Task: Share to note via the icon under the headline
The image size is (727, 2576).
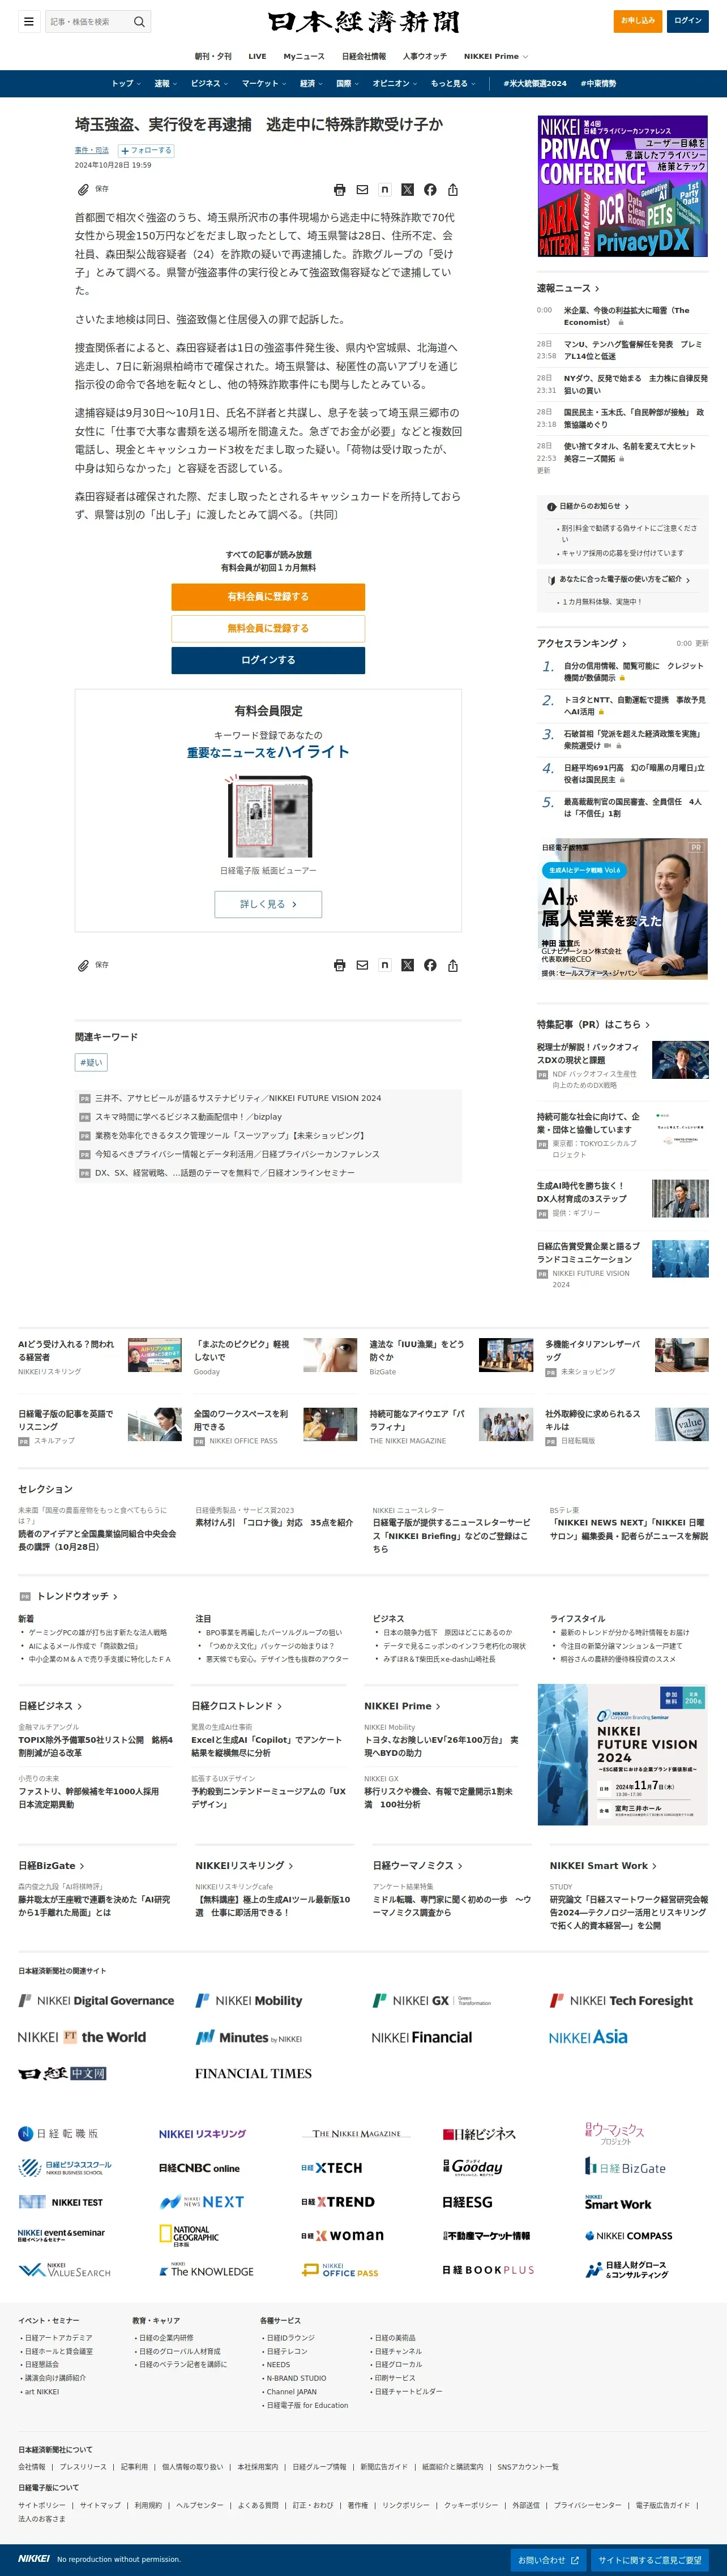Action: (x=385, y=189)
